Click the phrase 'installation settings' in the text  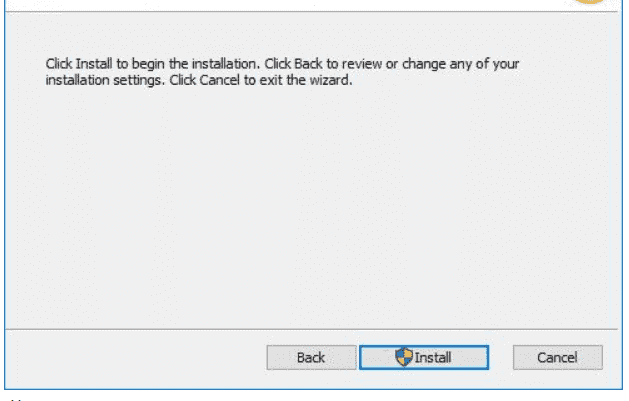pyautogui.click(x=103, y=80)
